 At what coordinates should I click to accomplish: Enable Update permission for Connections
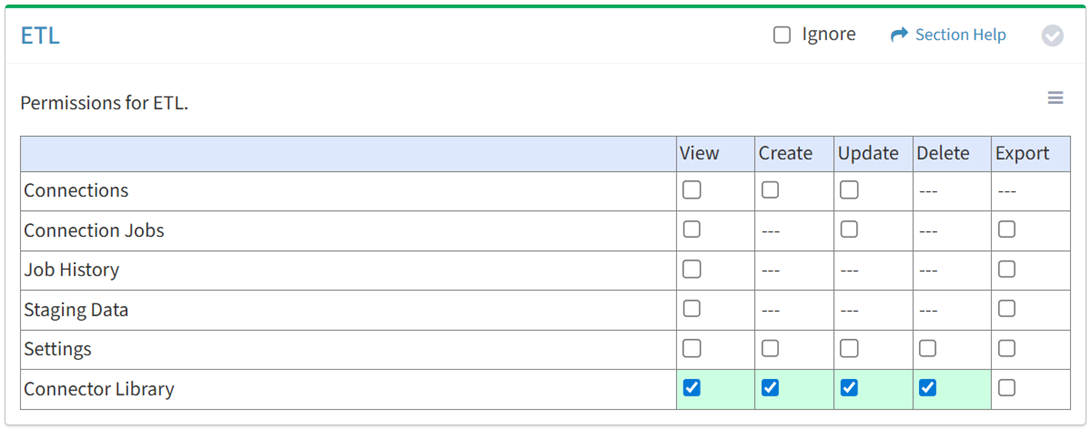click(849, 190)
